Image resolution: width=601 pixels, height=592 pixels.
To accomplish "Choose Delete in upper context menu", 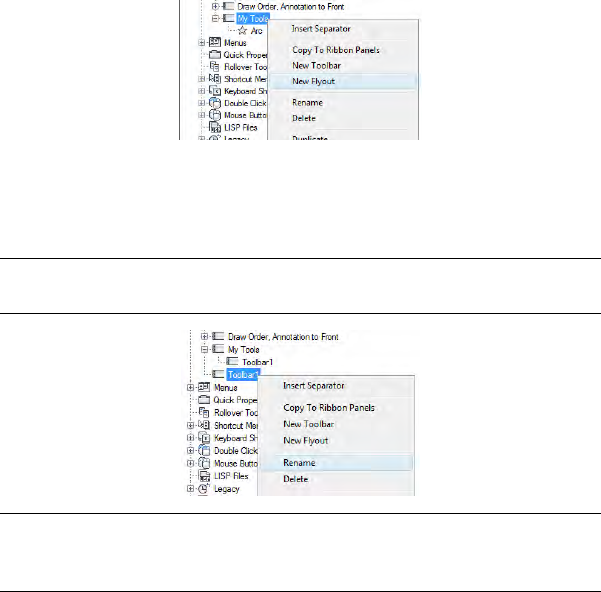I will (343, 118).
